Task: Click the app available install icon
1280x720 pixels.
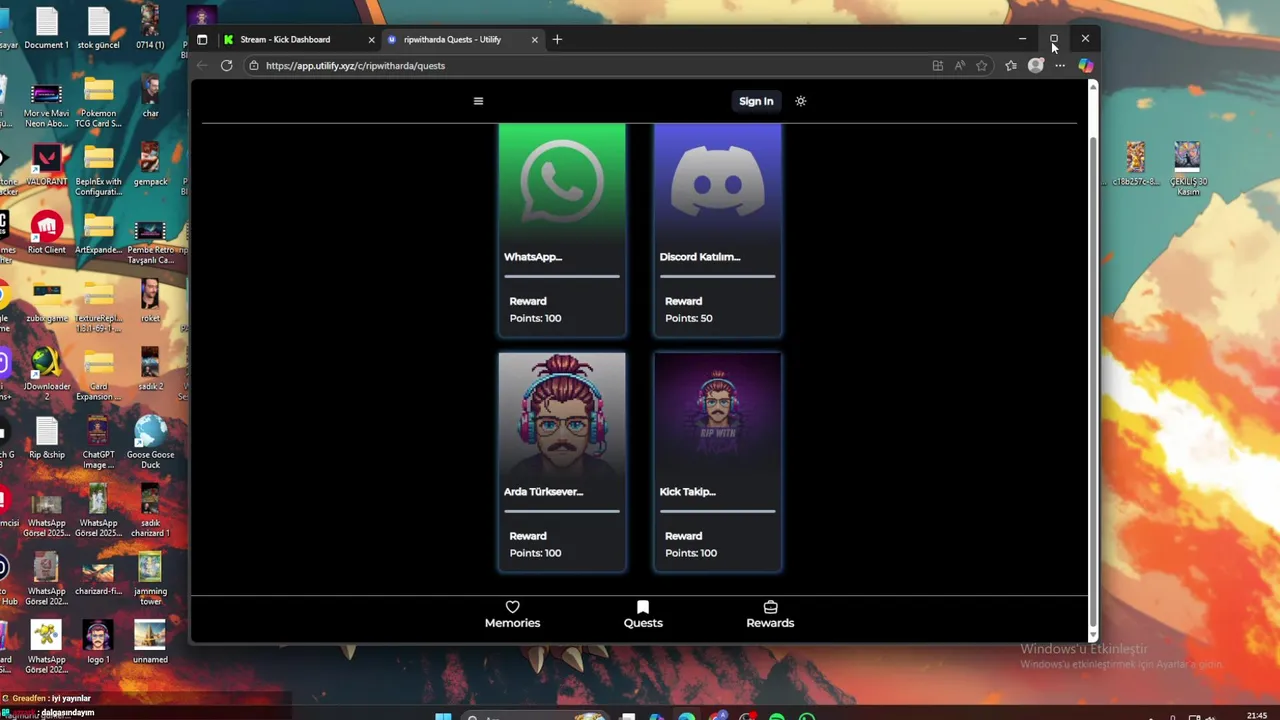Action: click(937, 66)
